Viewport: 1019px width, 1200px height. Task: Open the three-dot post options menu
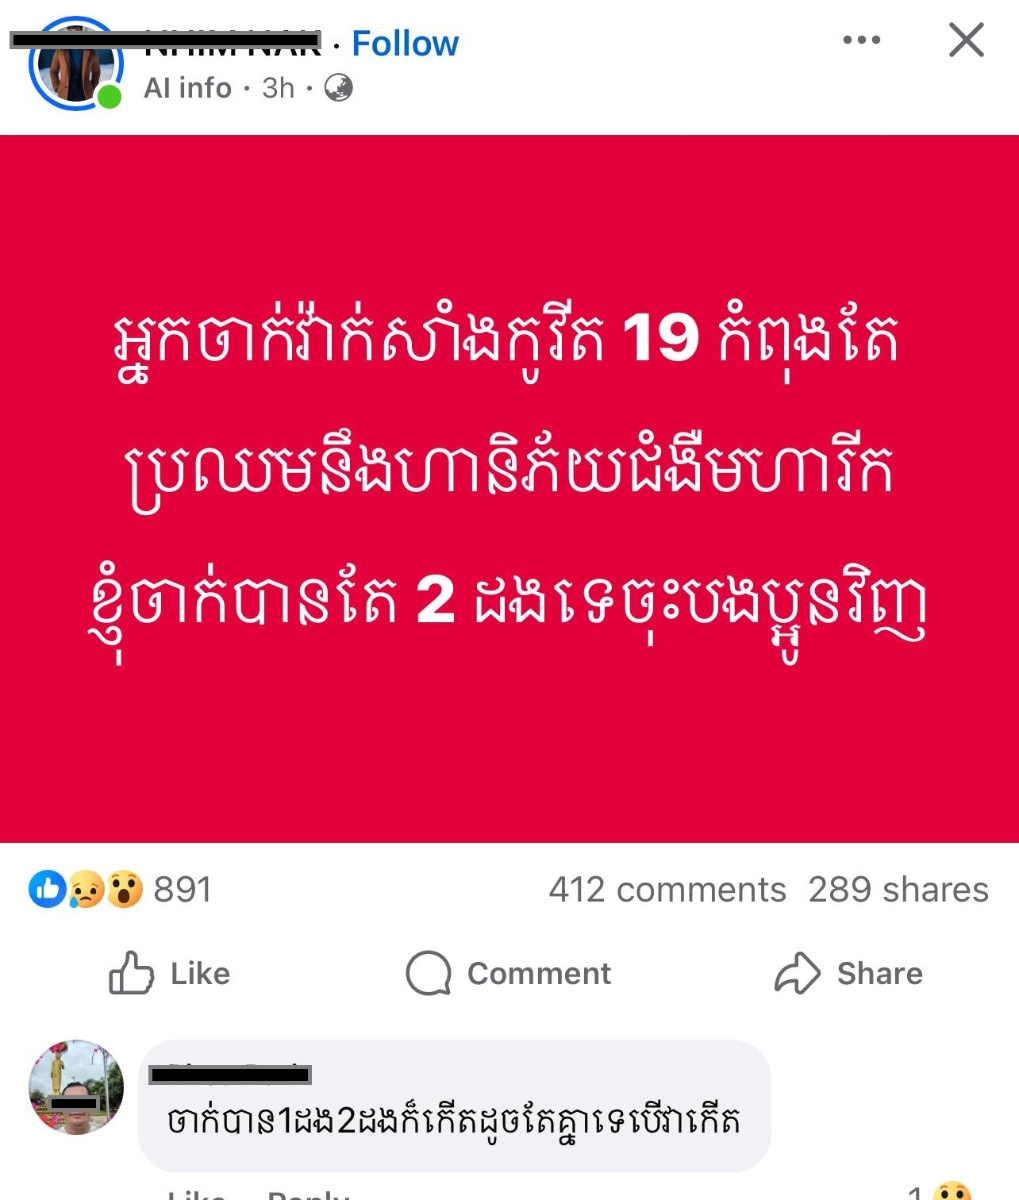point(861,41)
